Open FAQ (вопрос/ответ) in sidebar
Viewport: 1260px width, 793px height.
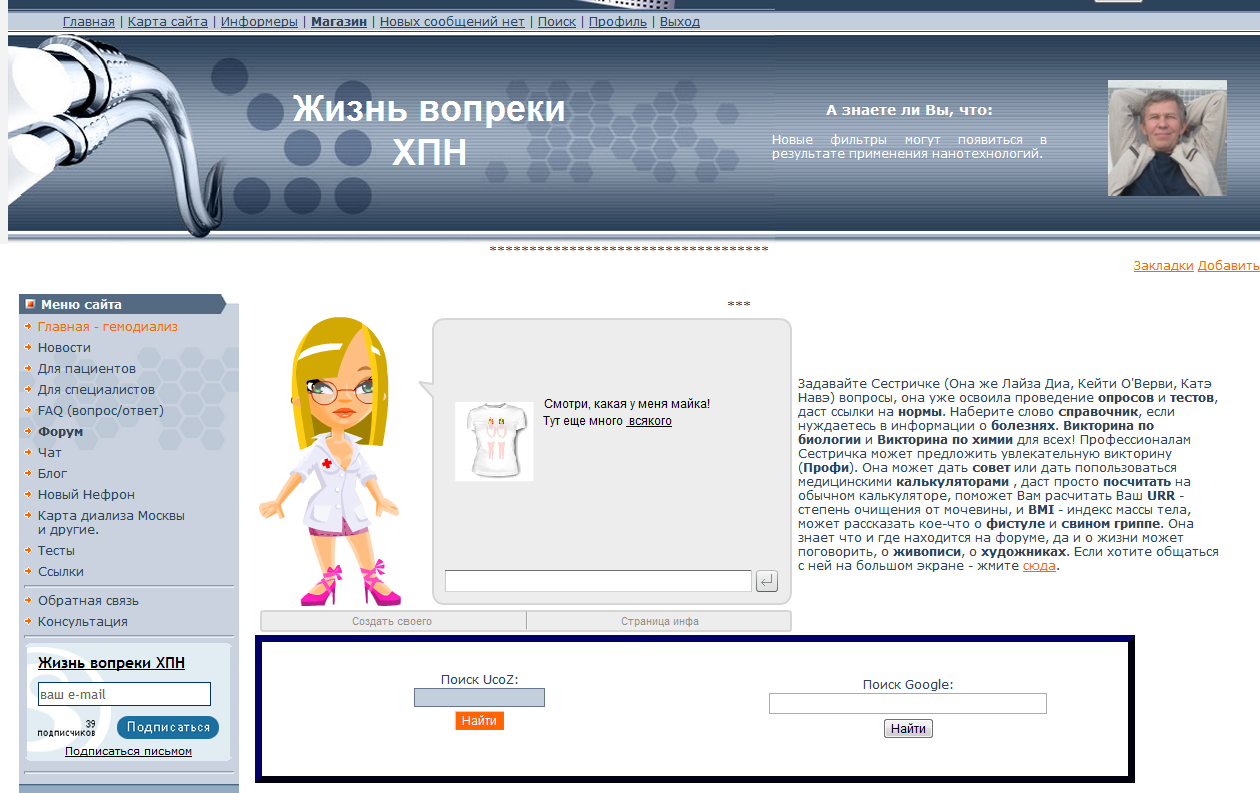point(100,410)
